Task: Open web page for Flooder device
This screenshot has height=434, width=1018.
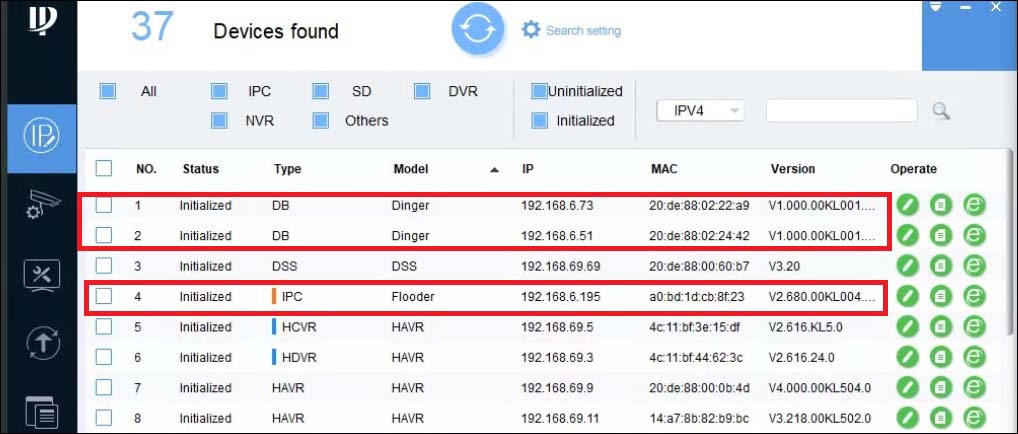Action: [x=974, y=296]
